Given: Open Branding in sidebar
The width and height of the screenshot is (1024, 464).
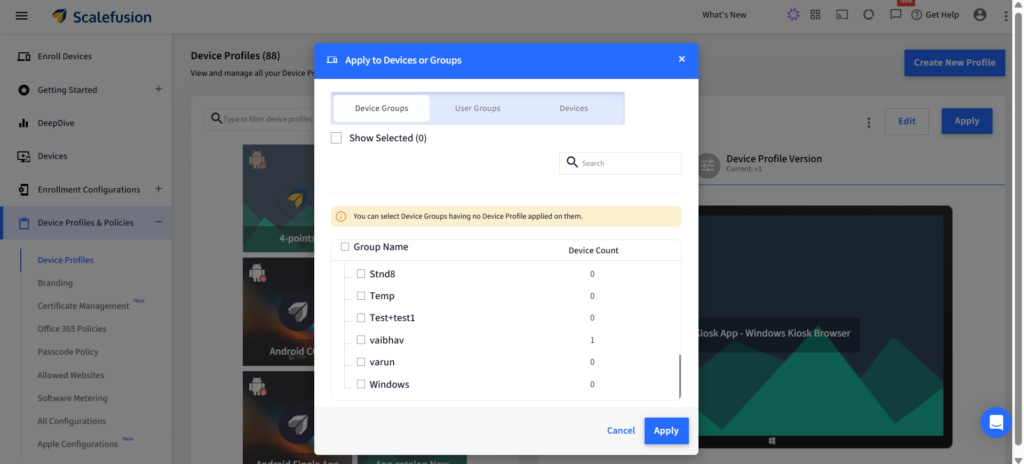Looking at the screenshot, I should [55, 283].
